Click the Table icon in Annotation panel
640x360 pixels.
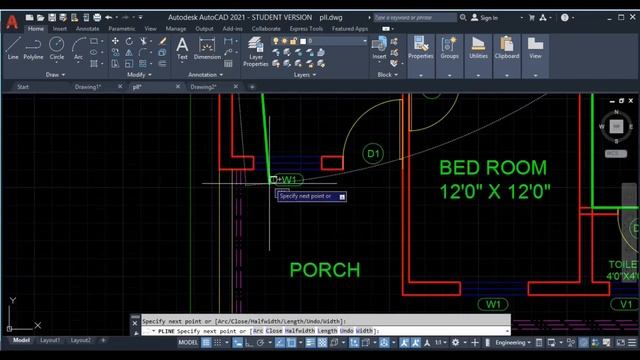tap(228, 64)
